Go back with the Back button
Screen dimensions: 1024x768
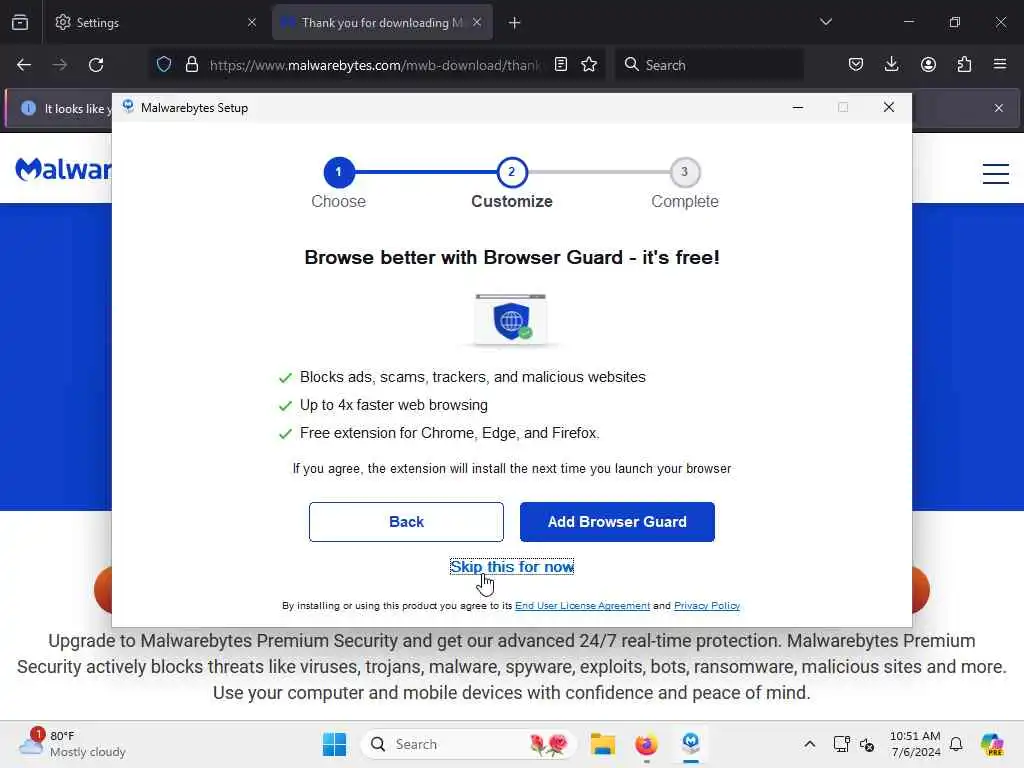click(x=406, y=521)
